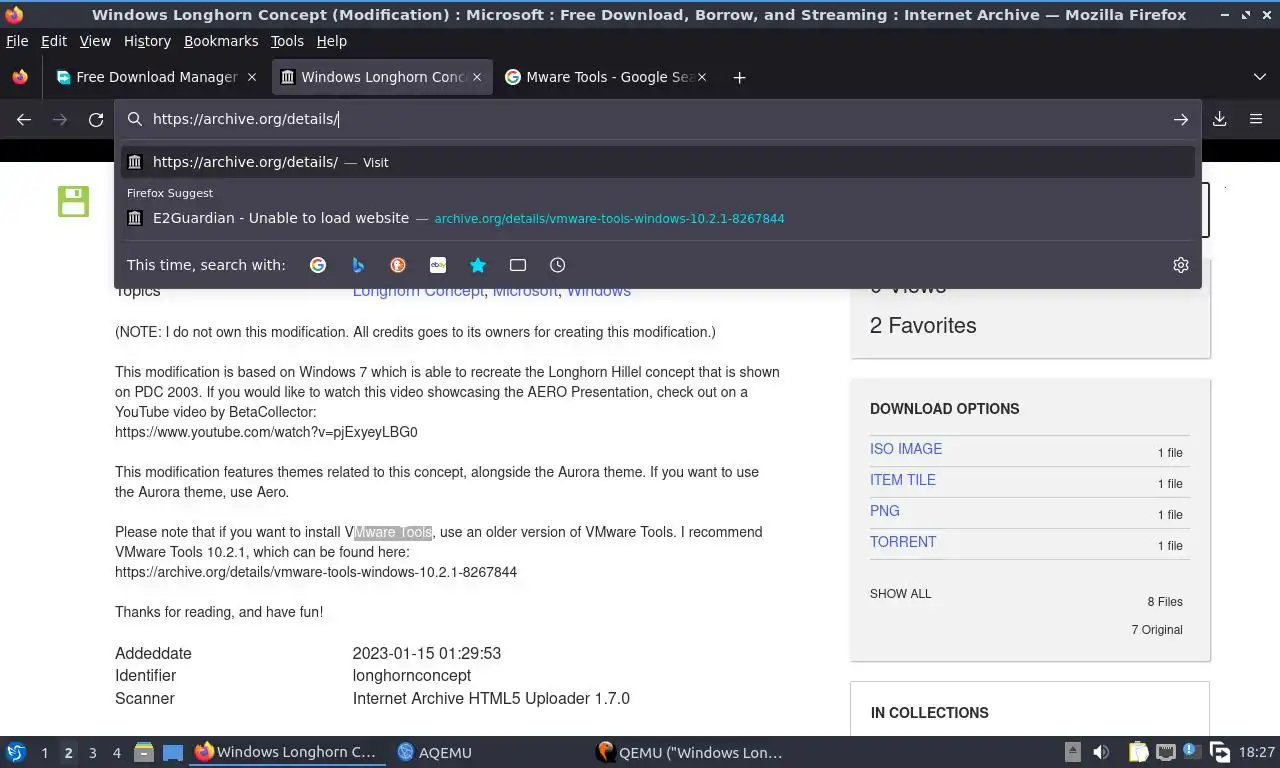Screen dimensions: 1280x768
Task: Select the archive.org/details/ Visit suggestion
Action: pos(658,162)
